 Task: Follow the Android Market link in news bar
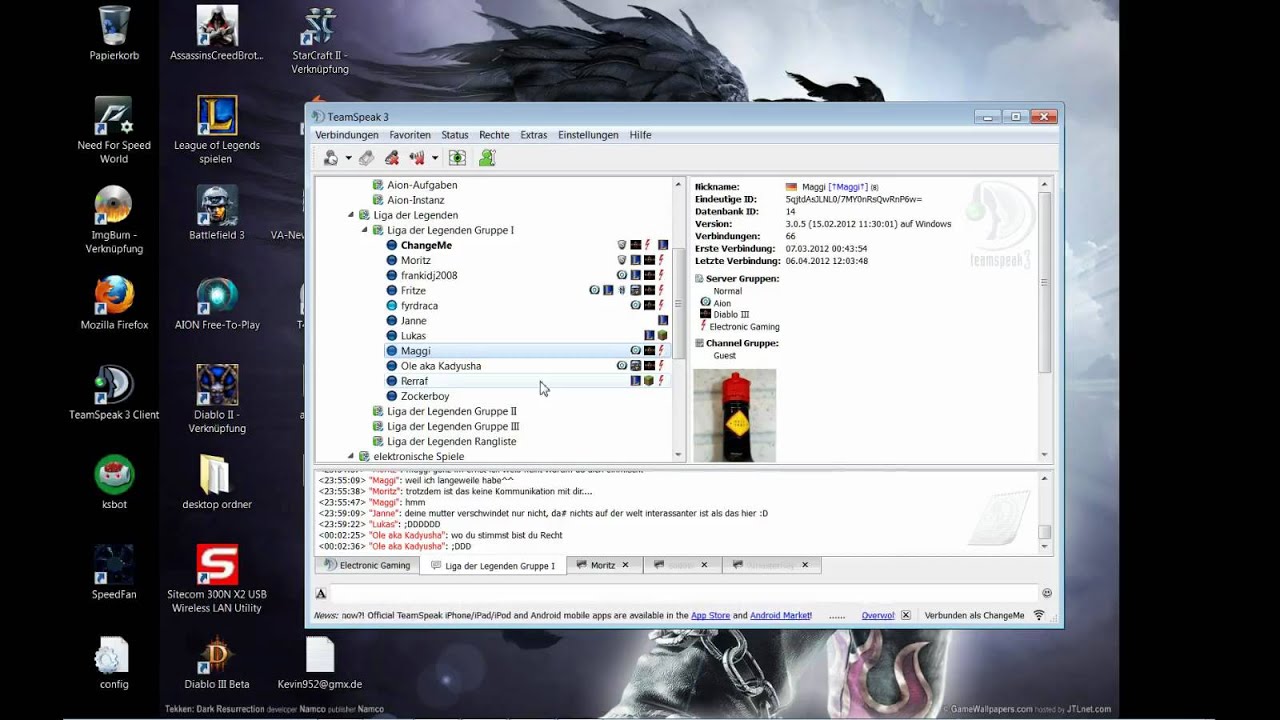point(781,616)
